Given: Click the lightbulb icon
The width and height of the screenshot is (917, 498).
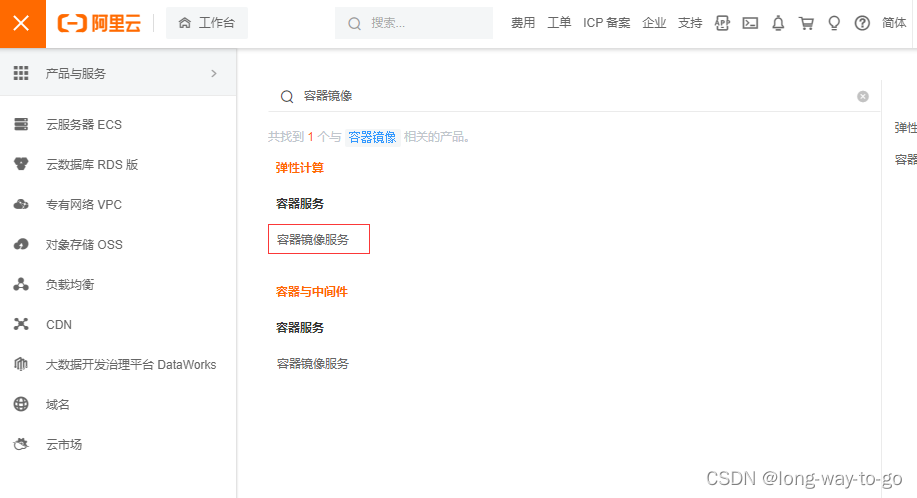Looking at the screenshot, I should (x=835, y=23).
